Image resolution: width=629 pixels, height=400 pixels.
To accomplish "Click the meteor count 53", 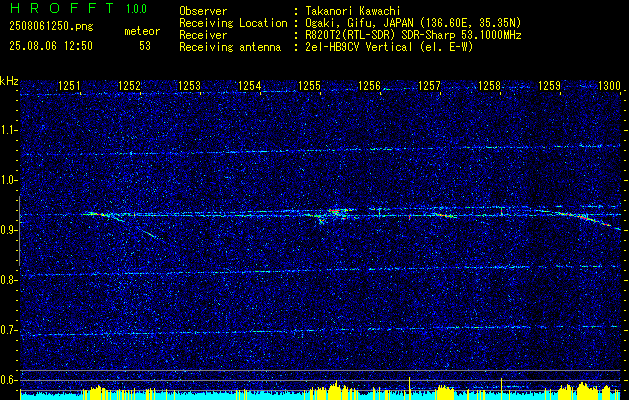I will tap(145, 46).
